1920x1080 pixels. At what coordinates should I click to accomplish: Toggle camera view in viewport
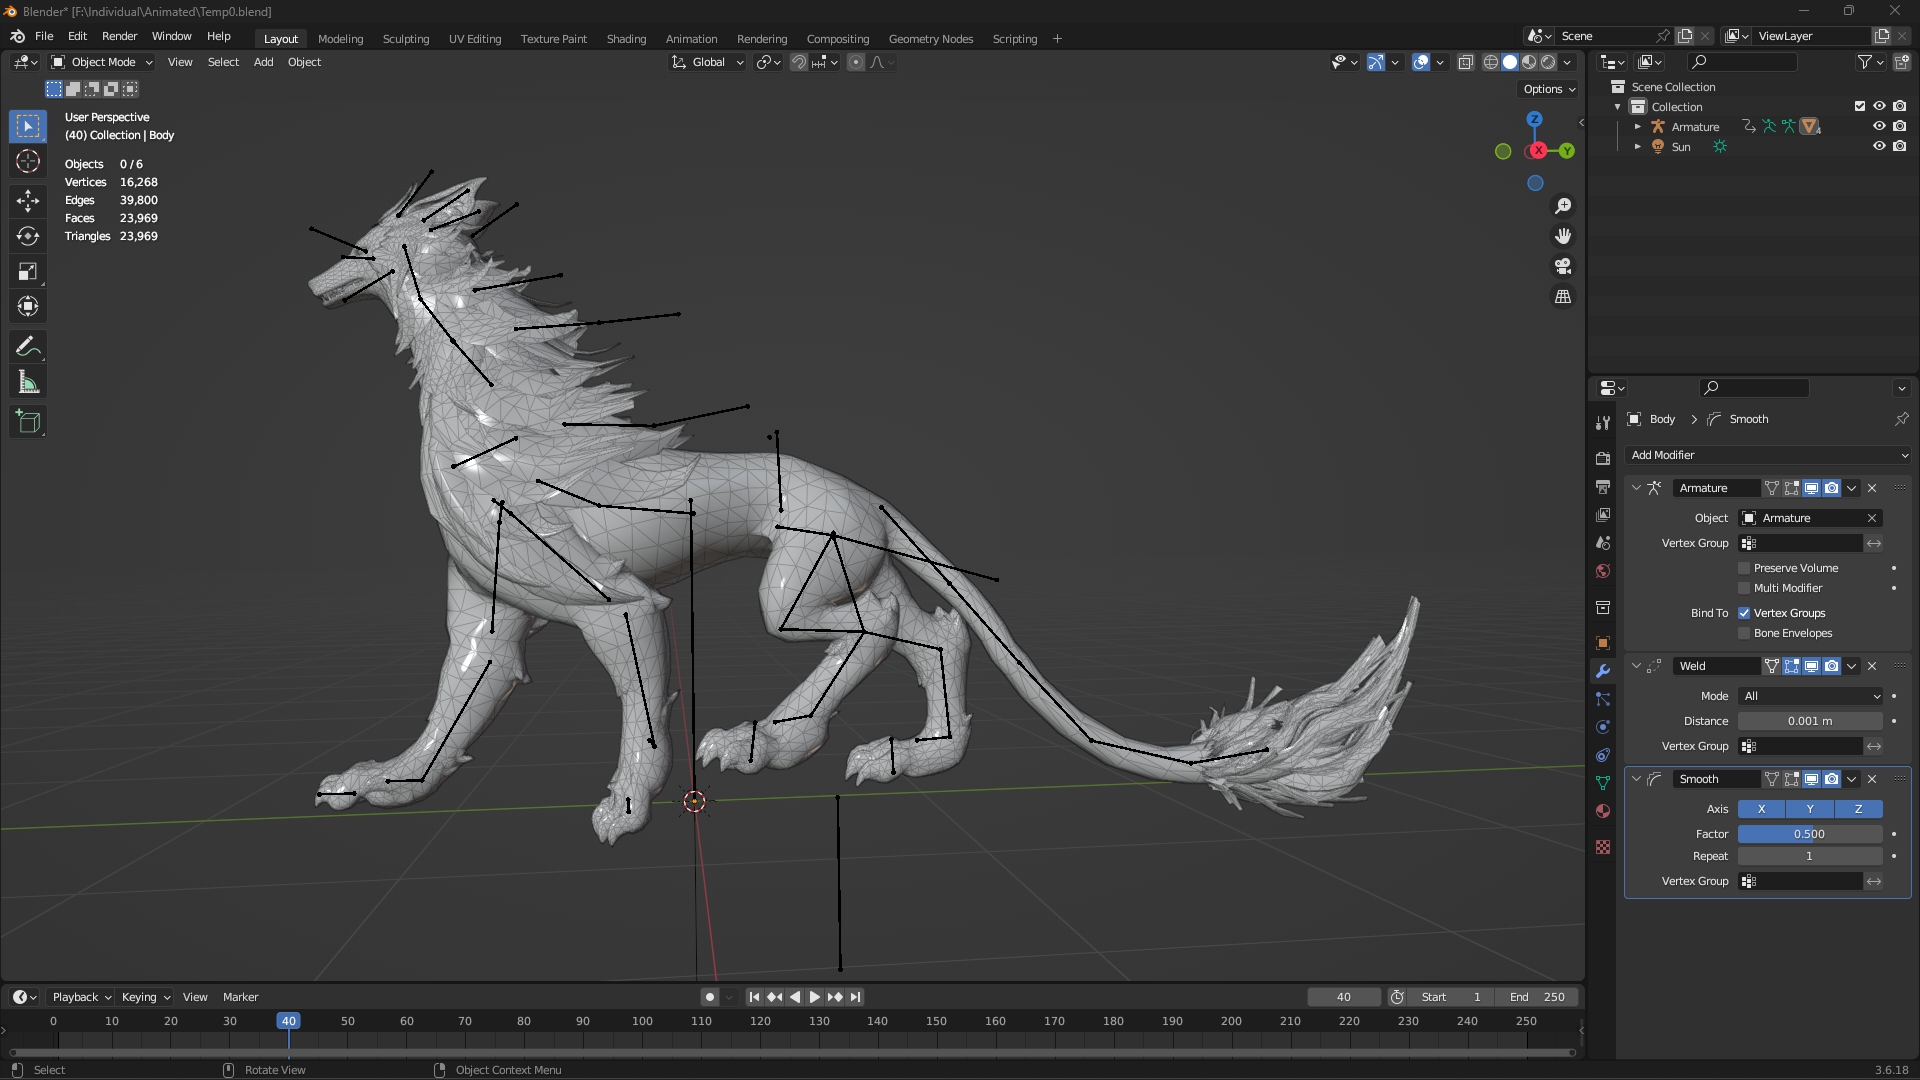tap(1563, 266)
